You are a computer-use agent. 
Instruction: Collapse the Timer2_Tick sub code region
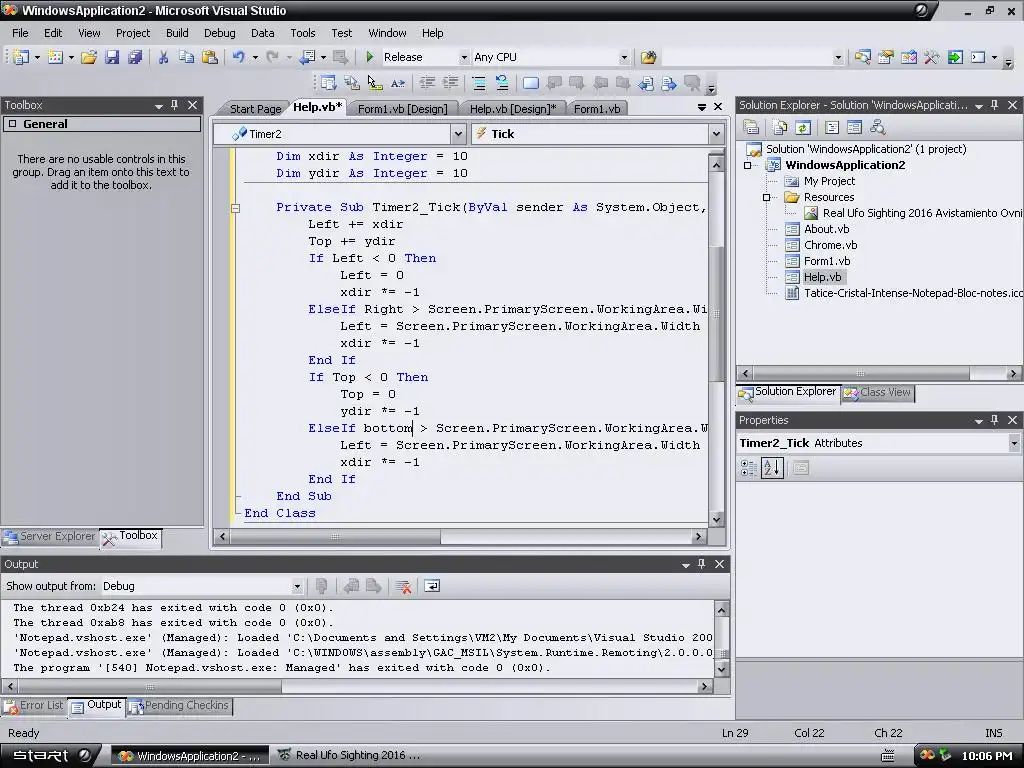tap(236, 208)
